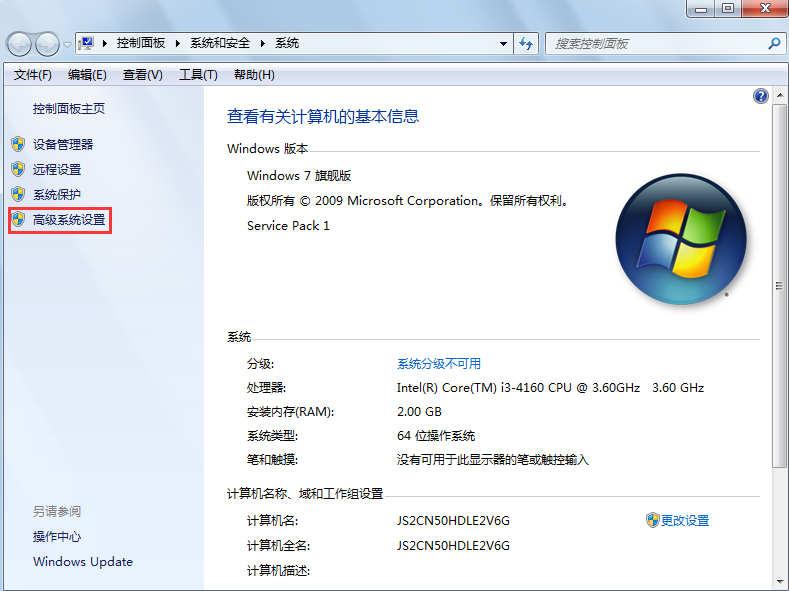Click the blue help question mark icon
This screenshot has height=591, width=789.
[x=760, y=96]
